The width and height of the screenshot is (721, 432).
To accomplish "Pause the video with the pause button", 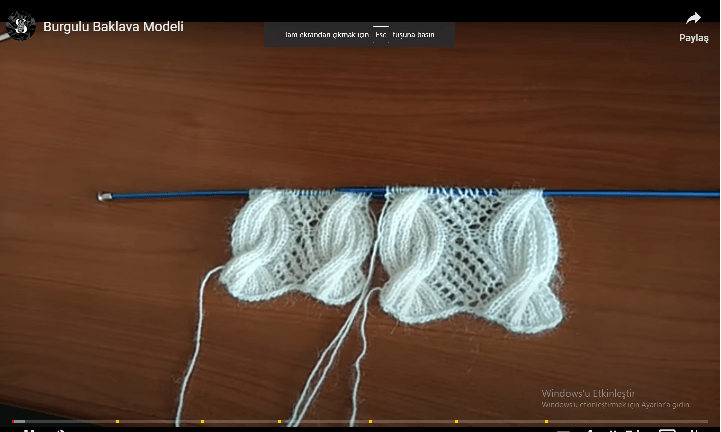I will click(29, 430).
